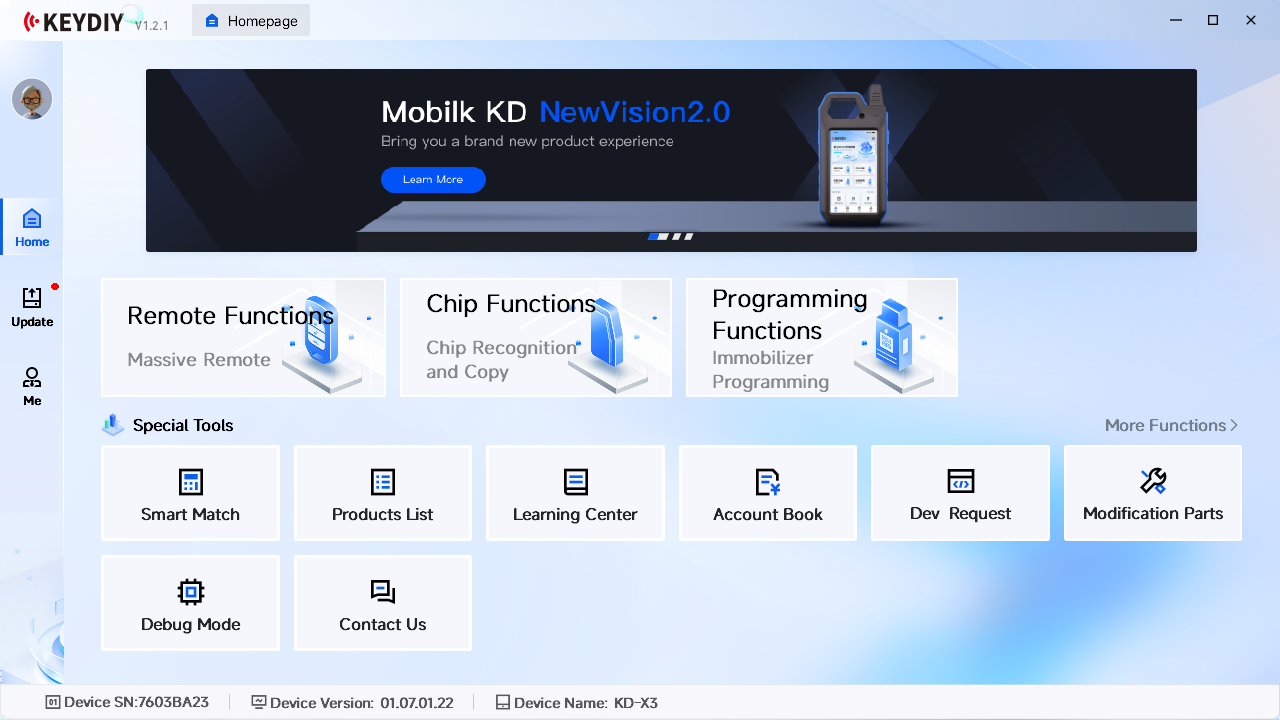The height and width of the screenshot is (720, 1280).
Task: Open Chip Functions card
Action: point(535,337)
